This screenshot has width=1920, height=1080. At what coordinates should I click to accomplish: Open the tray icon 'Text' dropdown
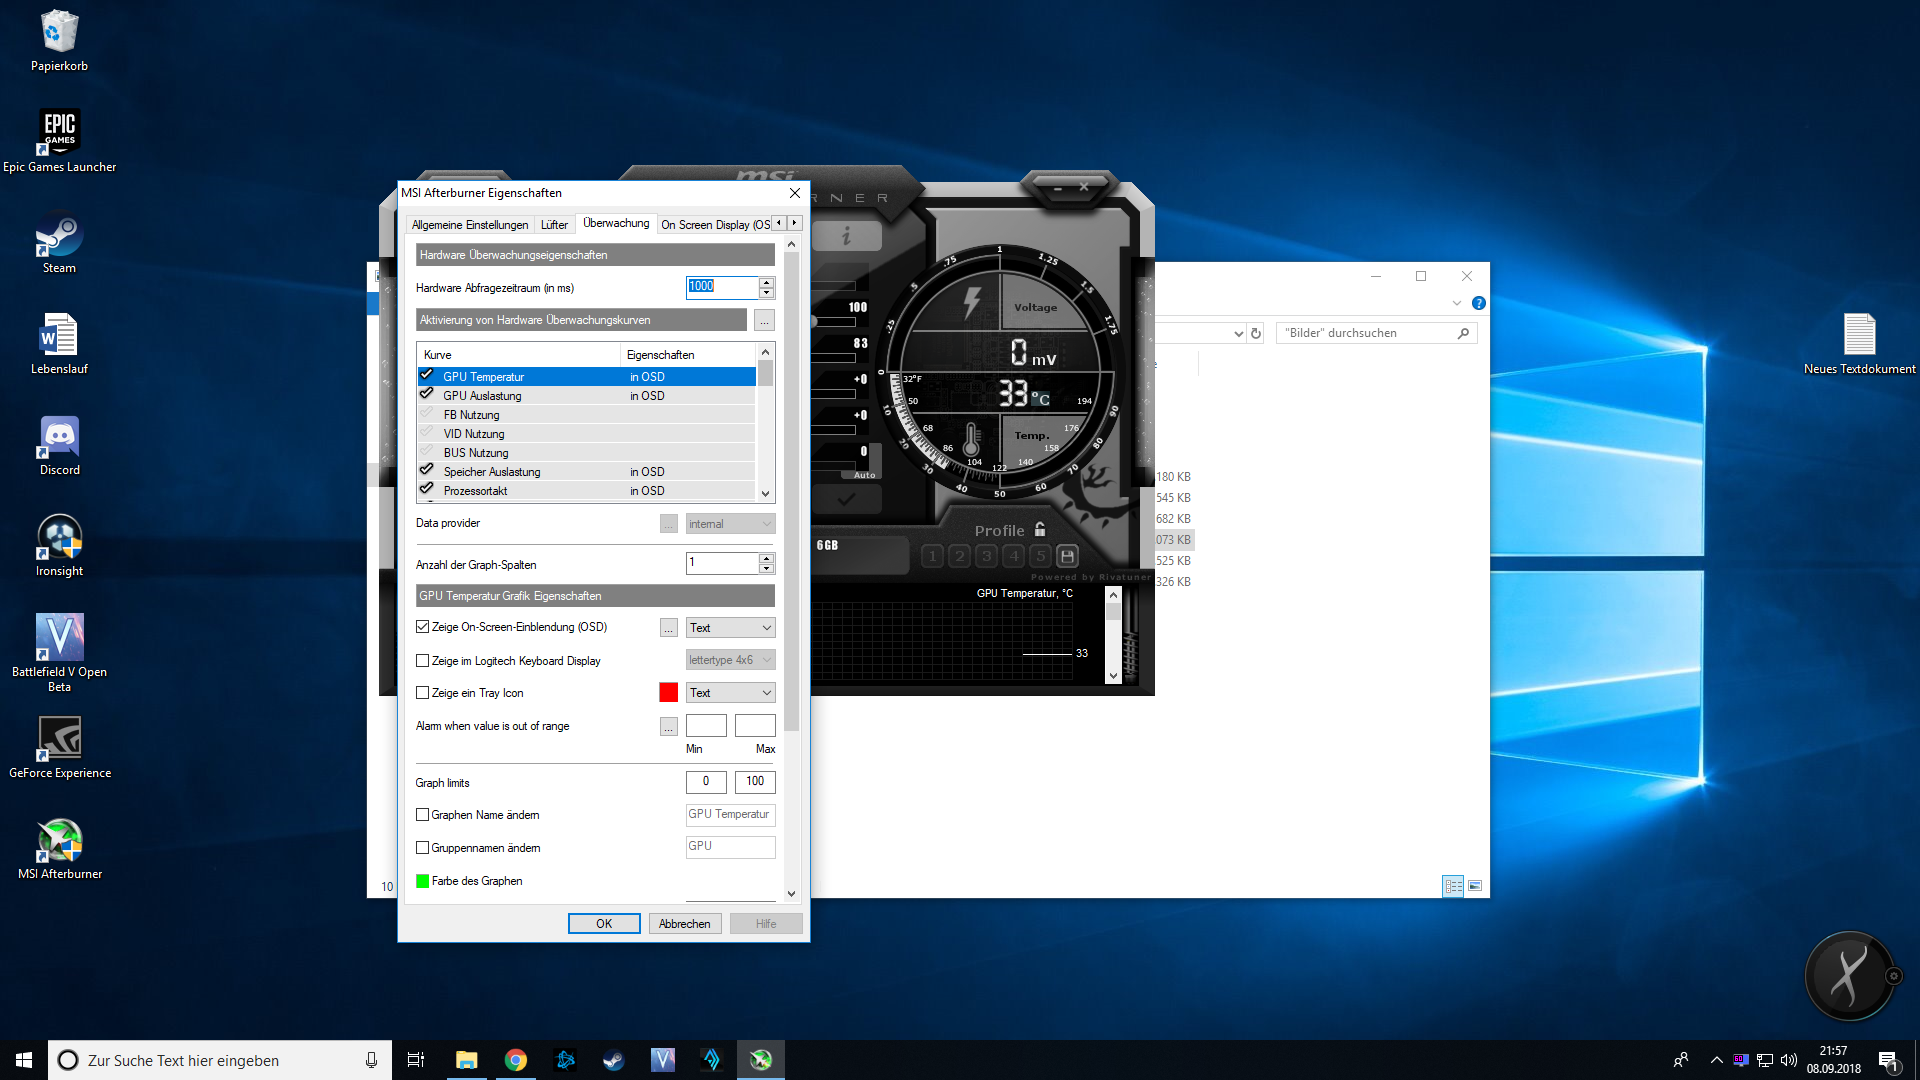(x=730, y=693)
